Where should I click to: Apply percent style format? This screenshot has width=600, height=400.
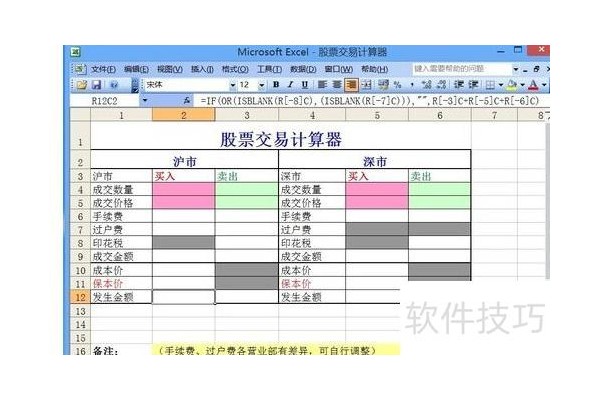point(398,85)
